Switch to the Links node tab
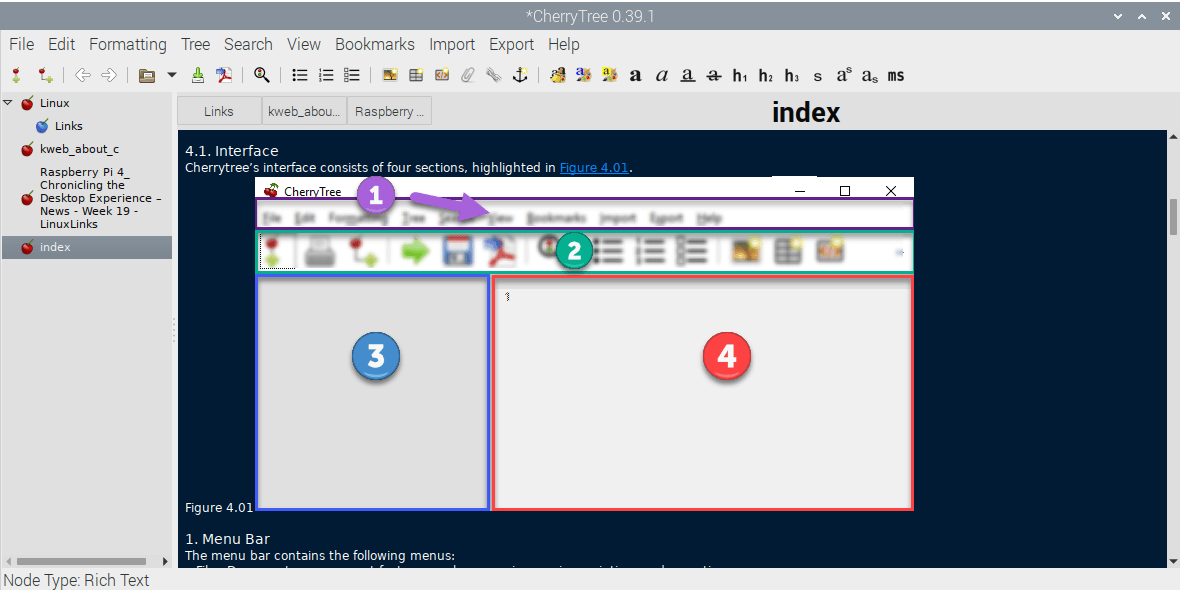This screenshot has height=592, width=1180. 219,111
